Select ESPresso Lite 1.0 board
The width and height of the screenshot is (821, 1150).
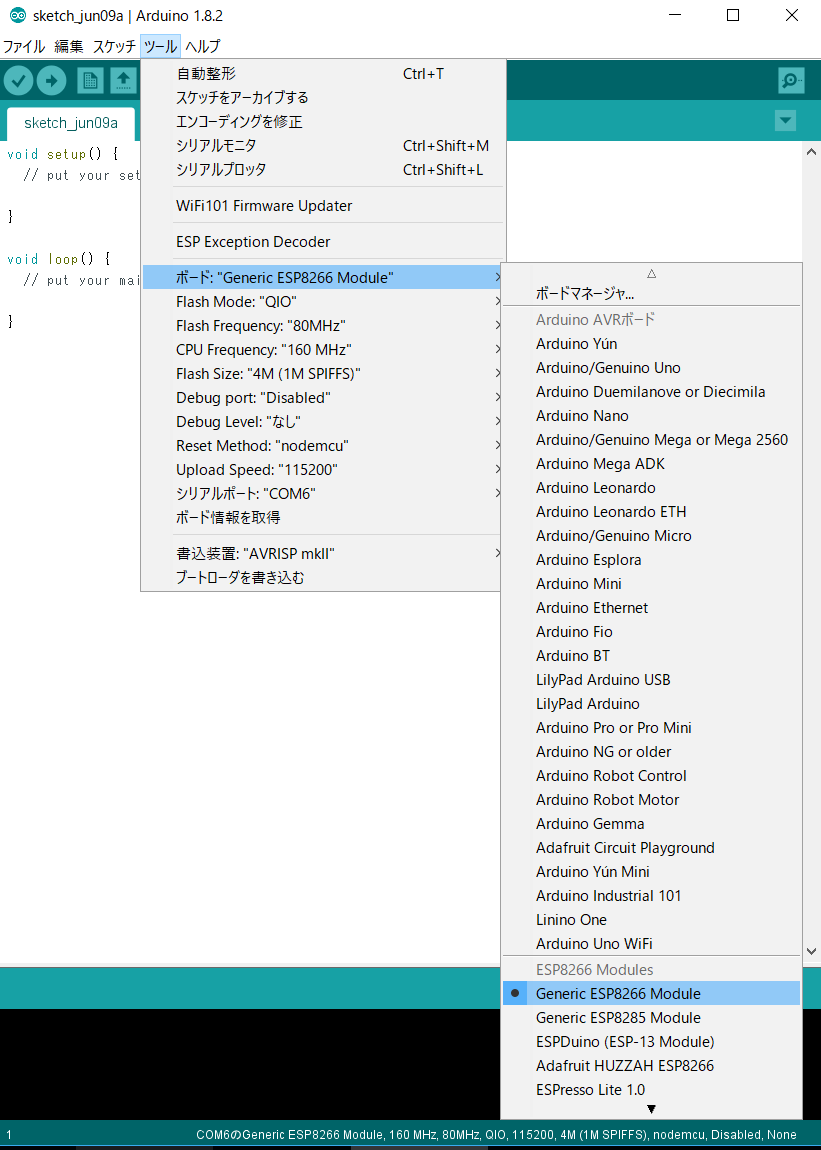point(652,1090)
